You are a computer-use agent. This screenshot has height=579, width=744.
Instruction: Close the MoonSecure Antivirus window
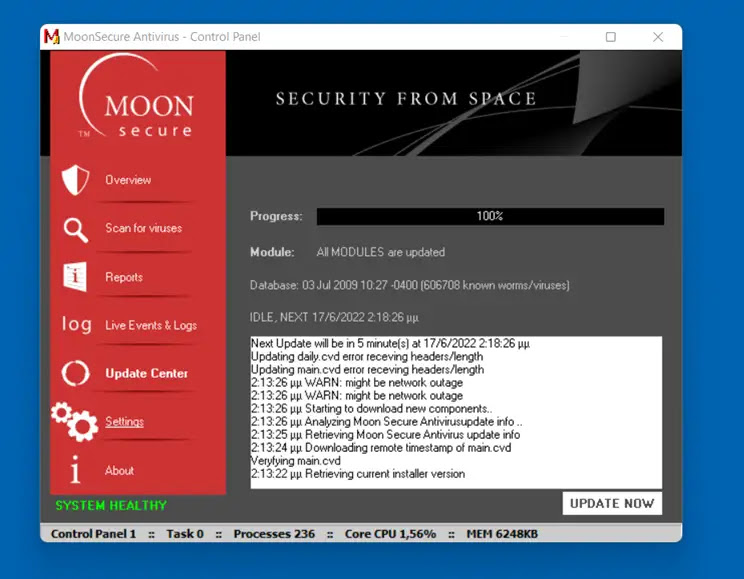click(658, 37)
